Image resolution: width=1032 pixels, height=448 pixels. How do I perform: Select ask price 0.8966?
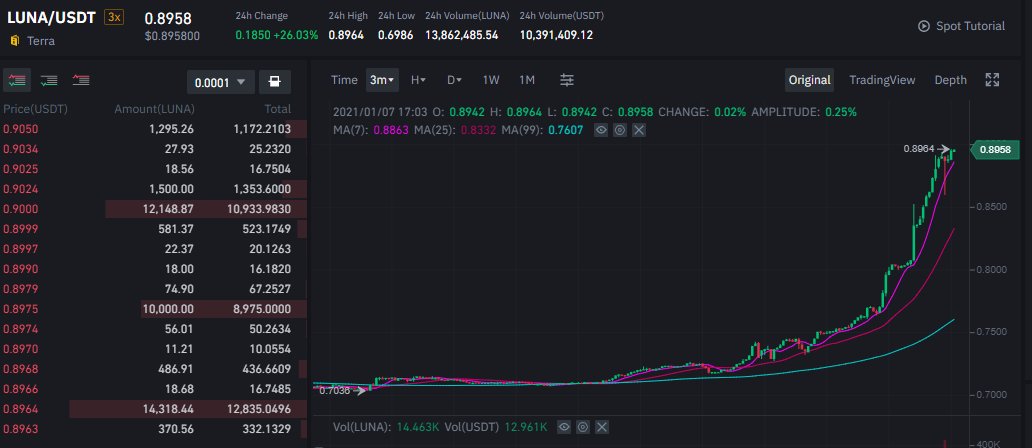coord(20,389)
